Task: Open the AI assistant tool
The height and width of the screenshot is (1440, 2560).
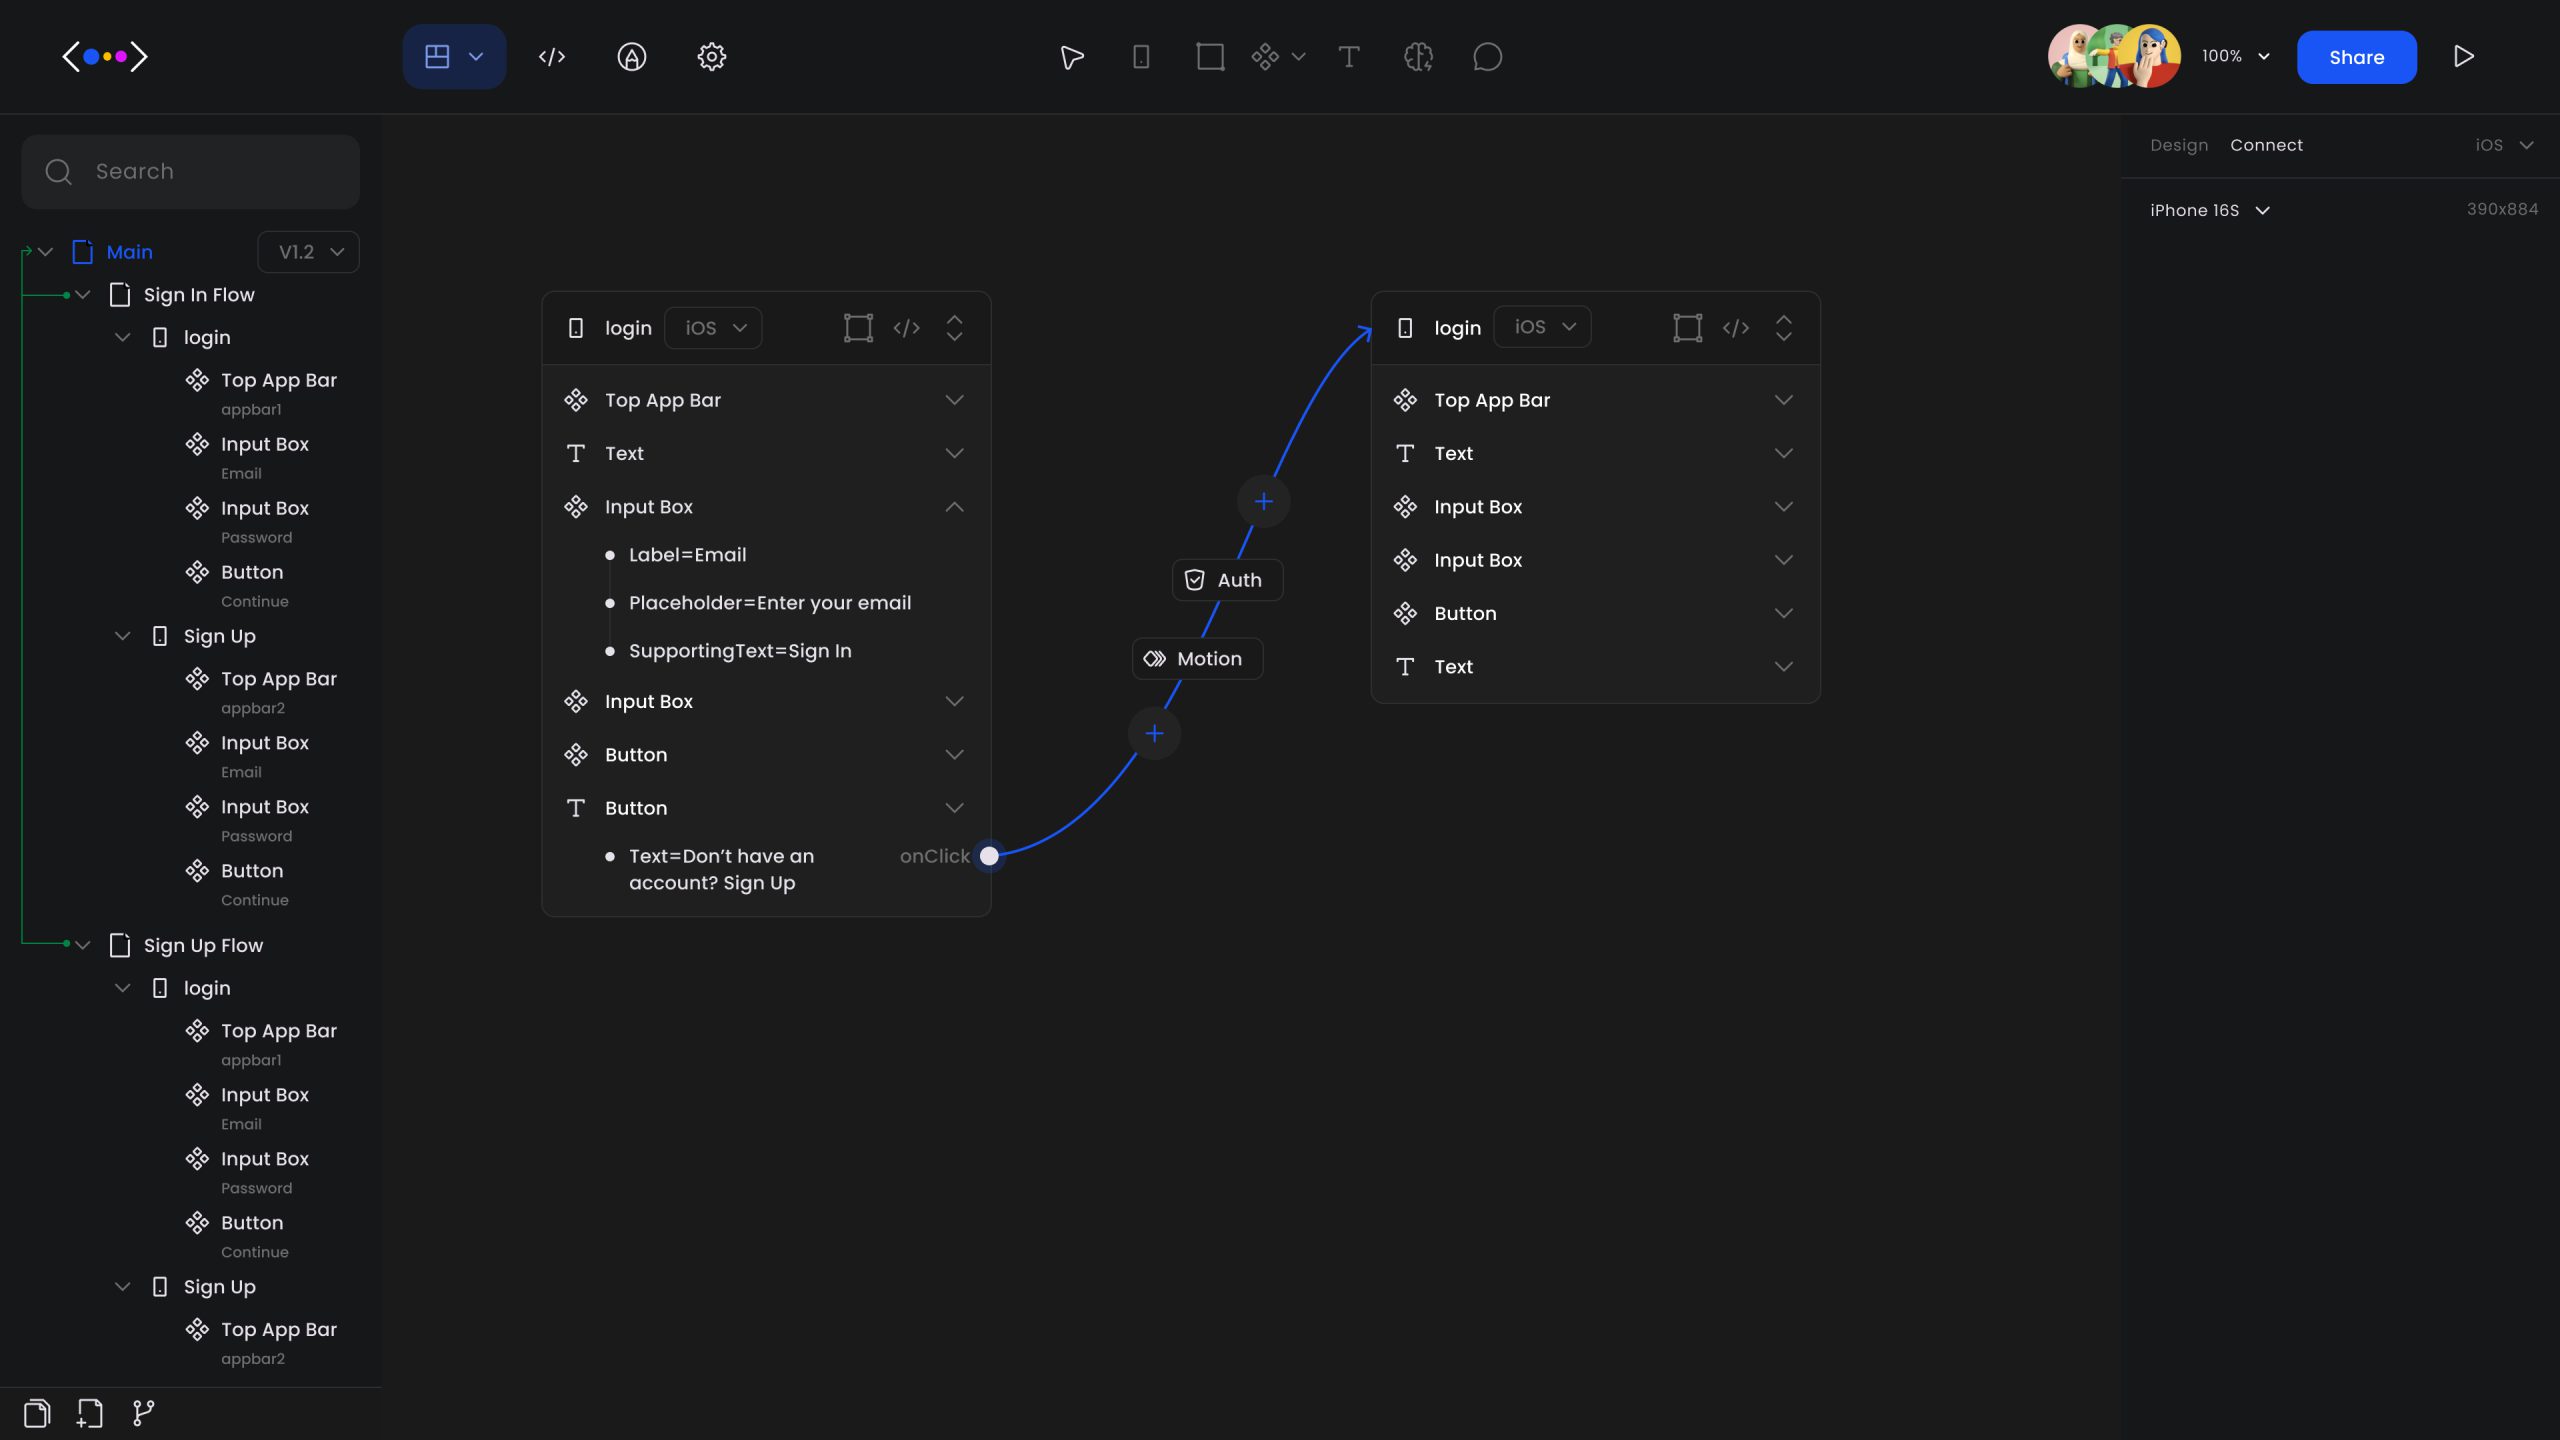Action: [x=1419, y=57]
